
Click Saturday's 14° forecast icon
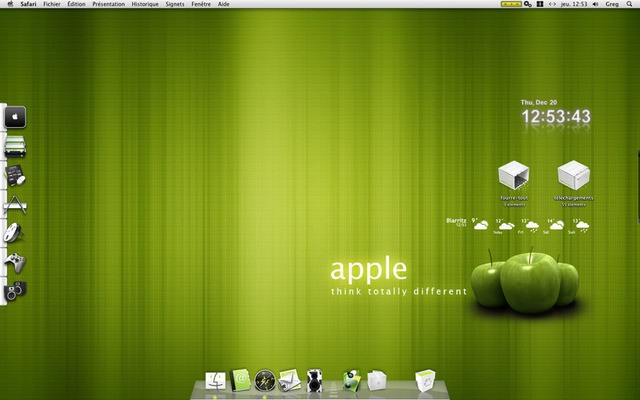tap(556, 225)
